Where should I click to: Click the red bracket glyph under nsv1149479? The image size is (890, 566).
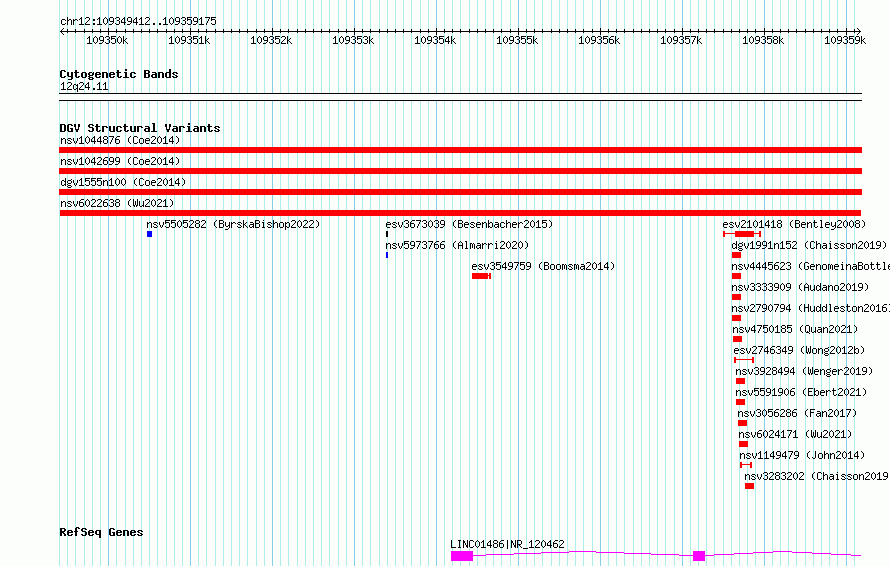[x=746, y=465]
